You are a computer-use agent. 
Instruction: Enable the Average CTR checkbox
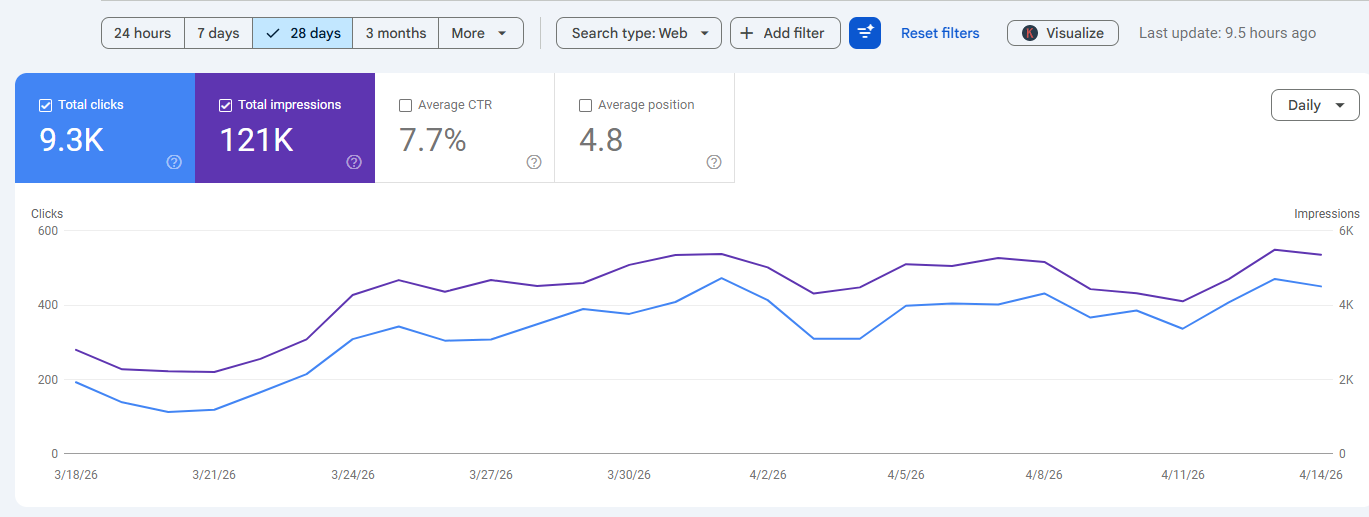(405, 105)
